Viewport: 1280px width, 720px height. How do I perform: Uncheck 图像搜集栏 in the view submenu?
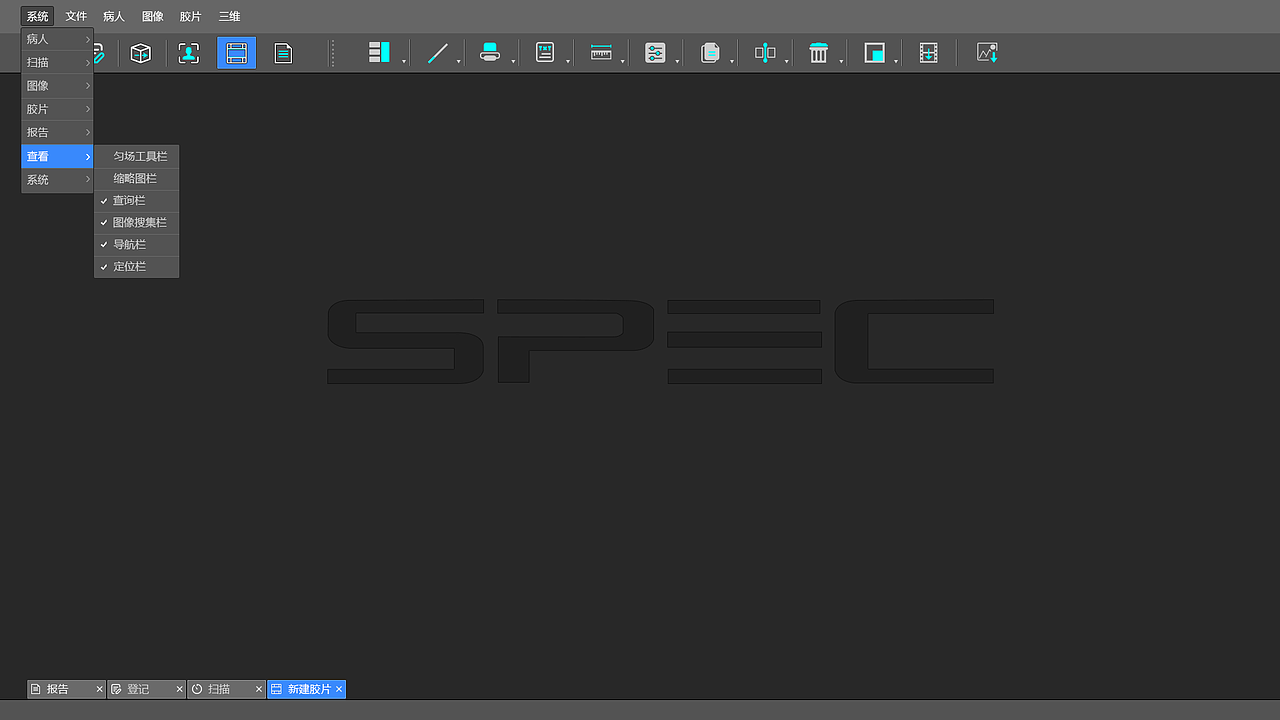(137, 223)
